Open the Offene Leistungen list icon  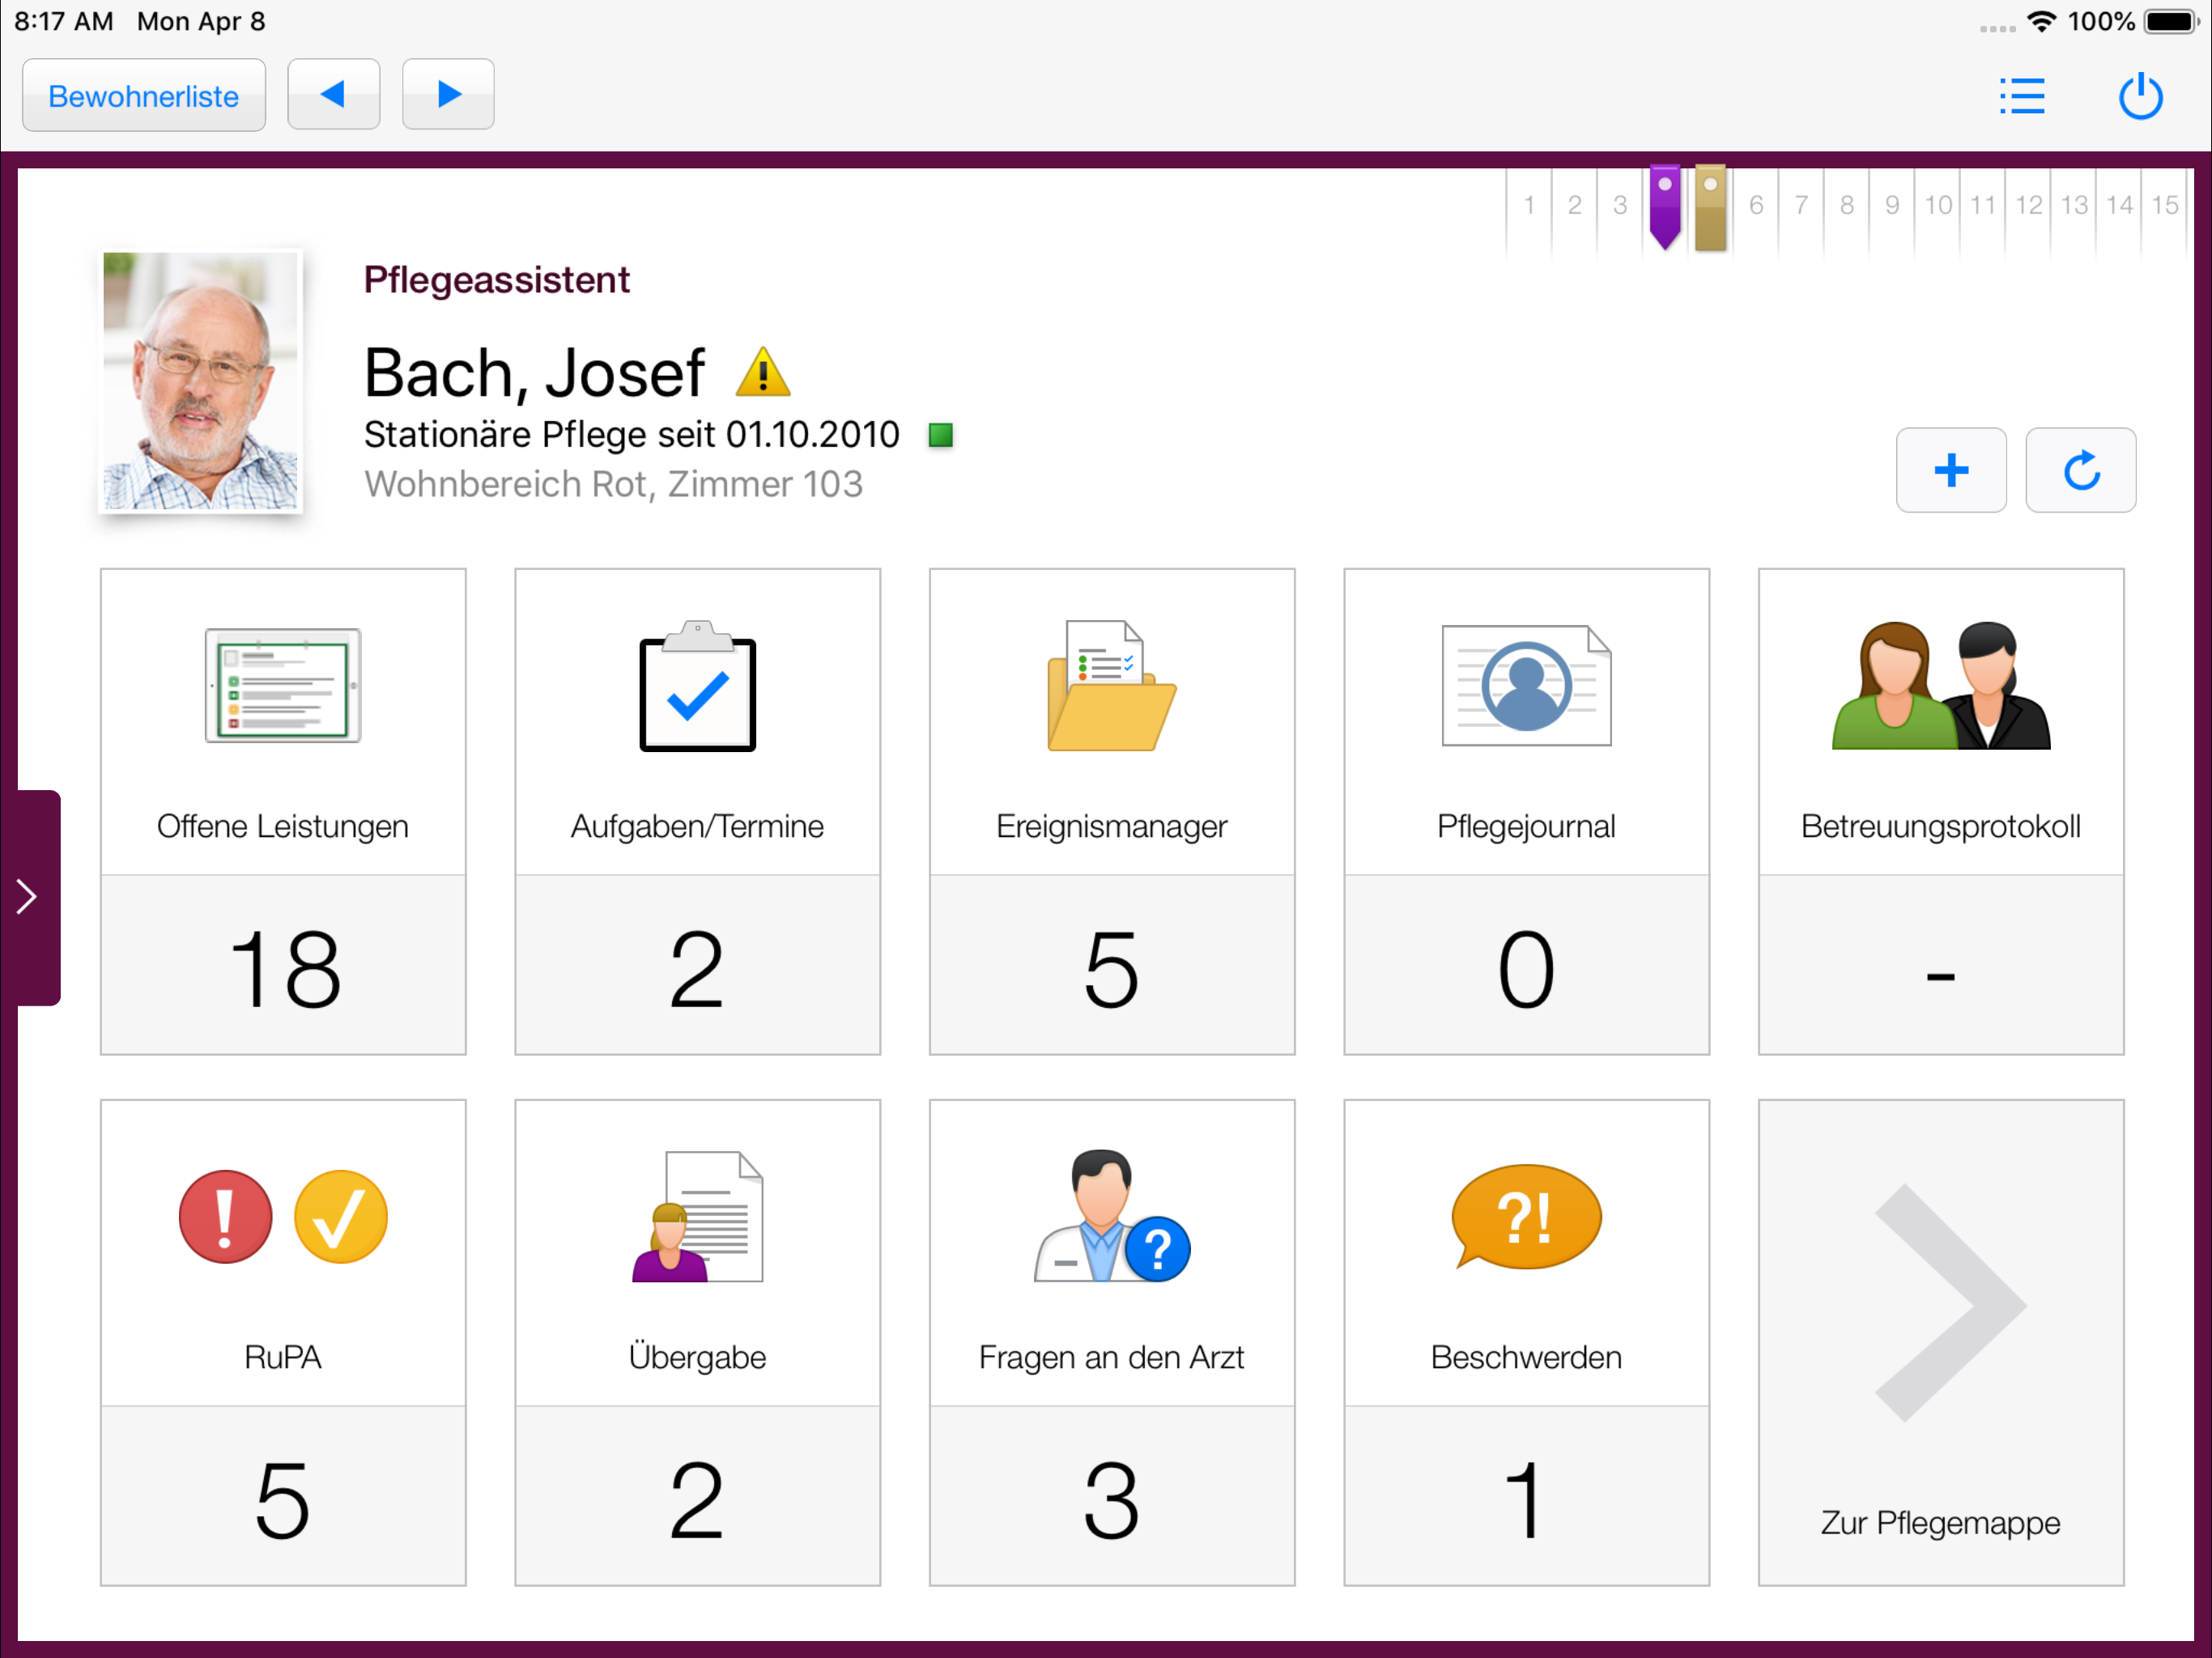click(283, 686)
